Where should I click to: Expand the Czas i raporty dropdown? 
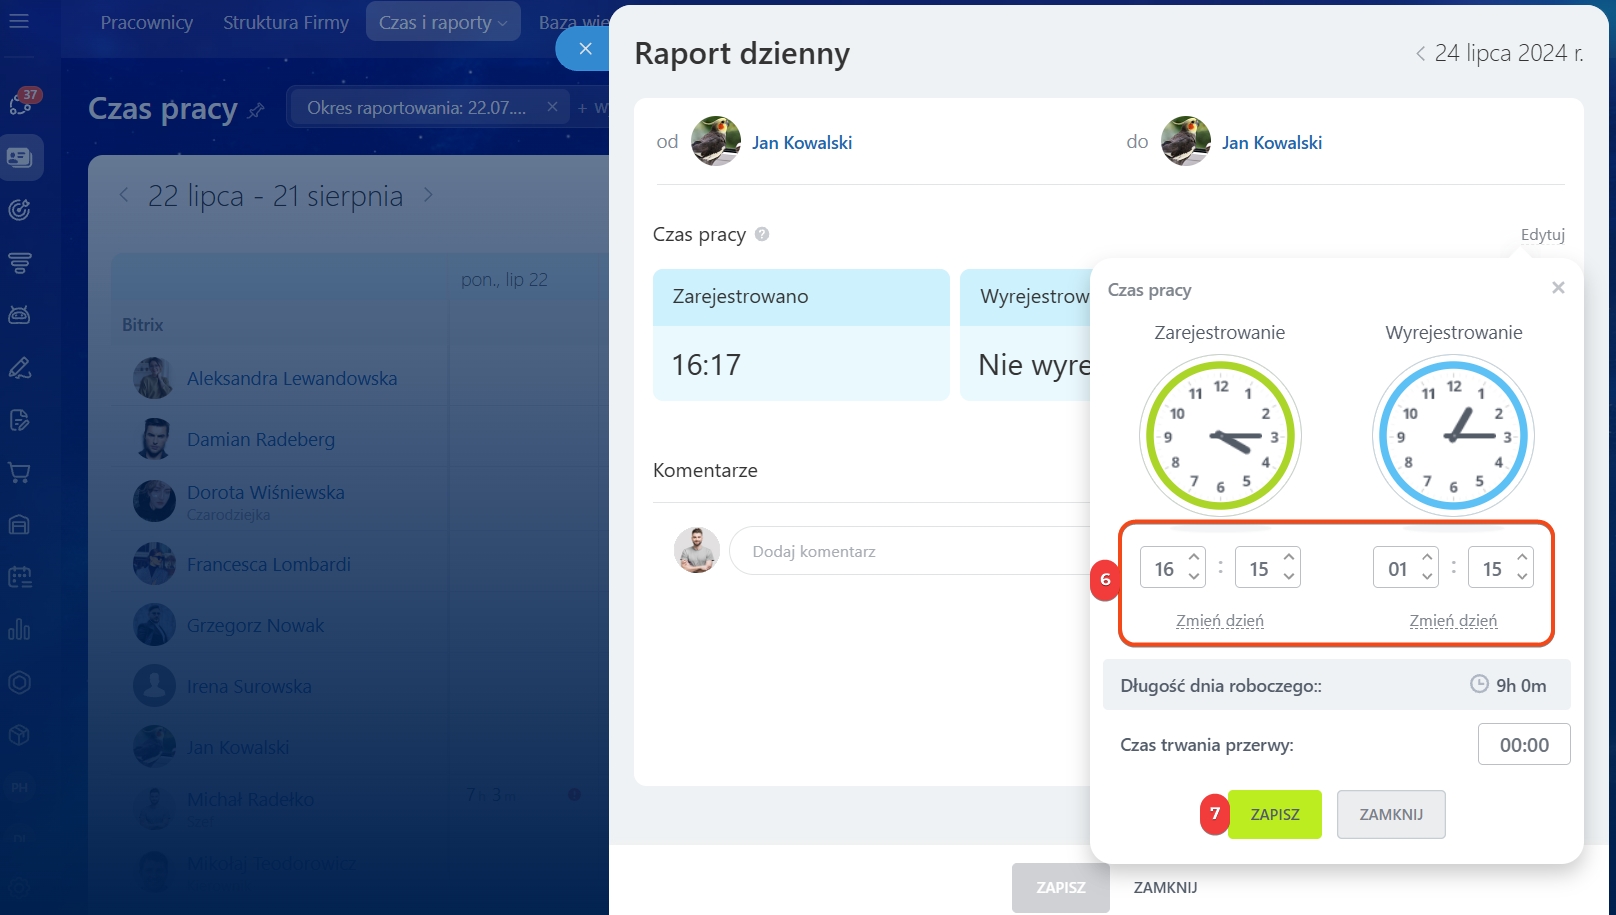[443, 22]
